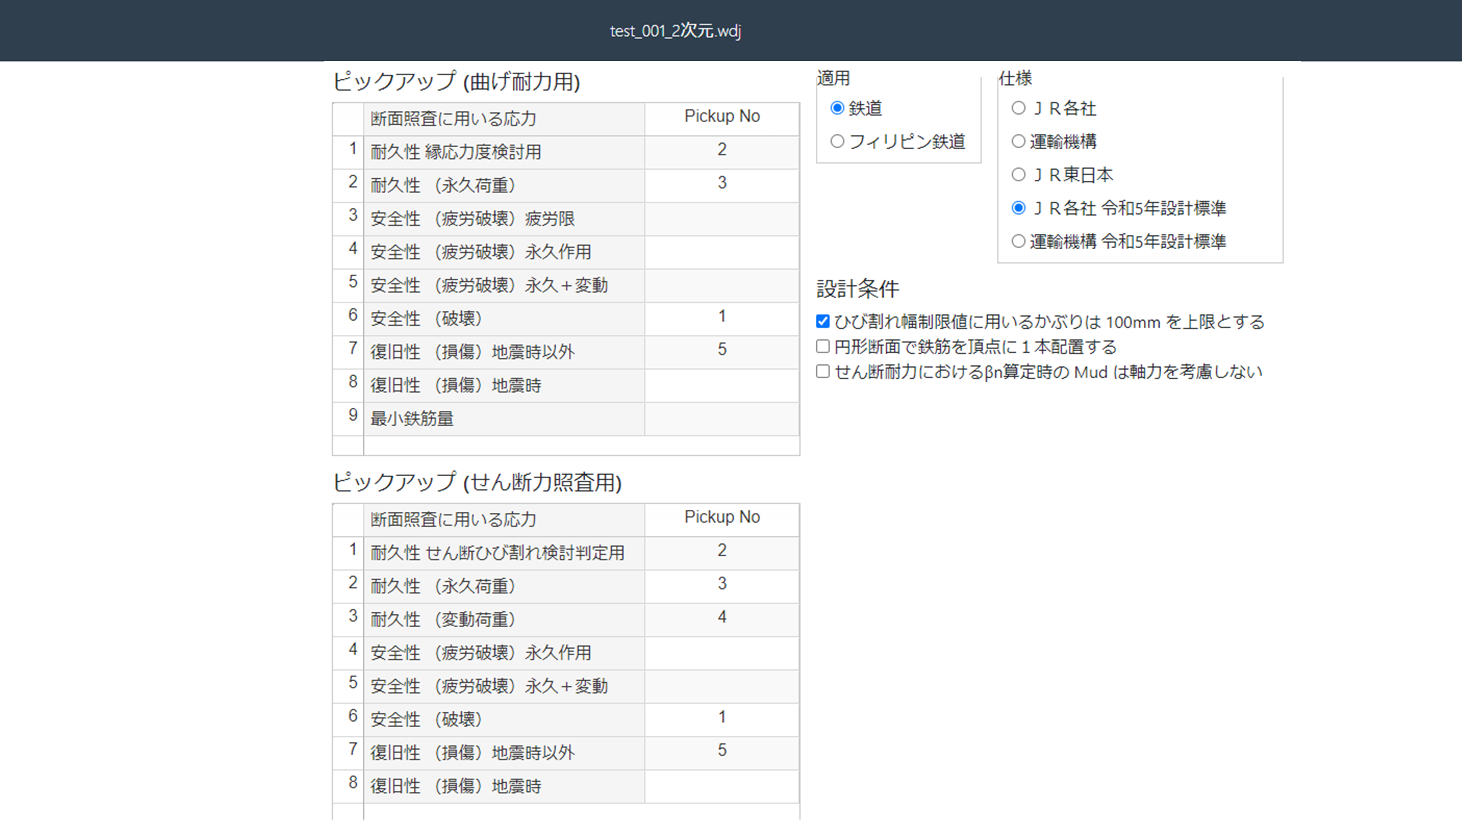Image resolution: width=1462 pixels, height=823 pixels.
Task: Edit Pickup No for bending 耐久性（永久荷重）row
Action: 722,185
